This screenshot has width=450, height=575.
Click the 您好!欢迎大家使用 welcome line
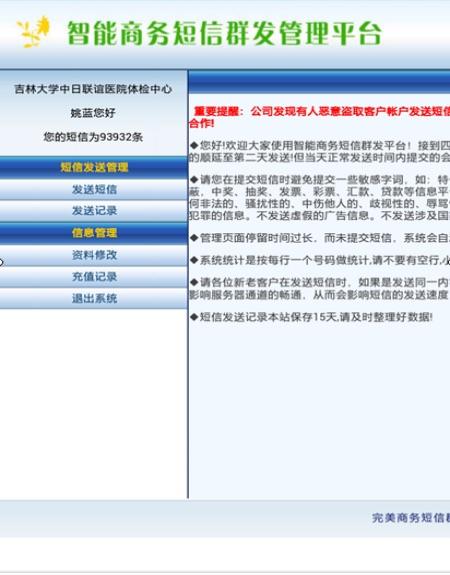(319, 151)
